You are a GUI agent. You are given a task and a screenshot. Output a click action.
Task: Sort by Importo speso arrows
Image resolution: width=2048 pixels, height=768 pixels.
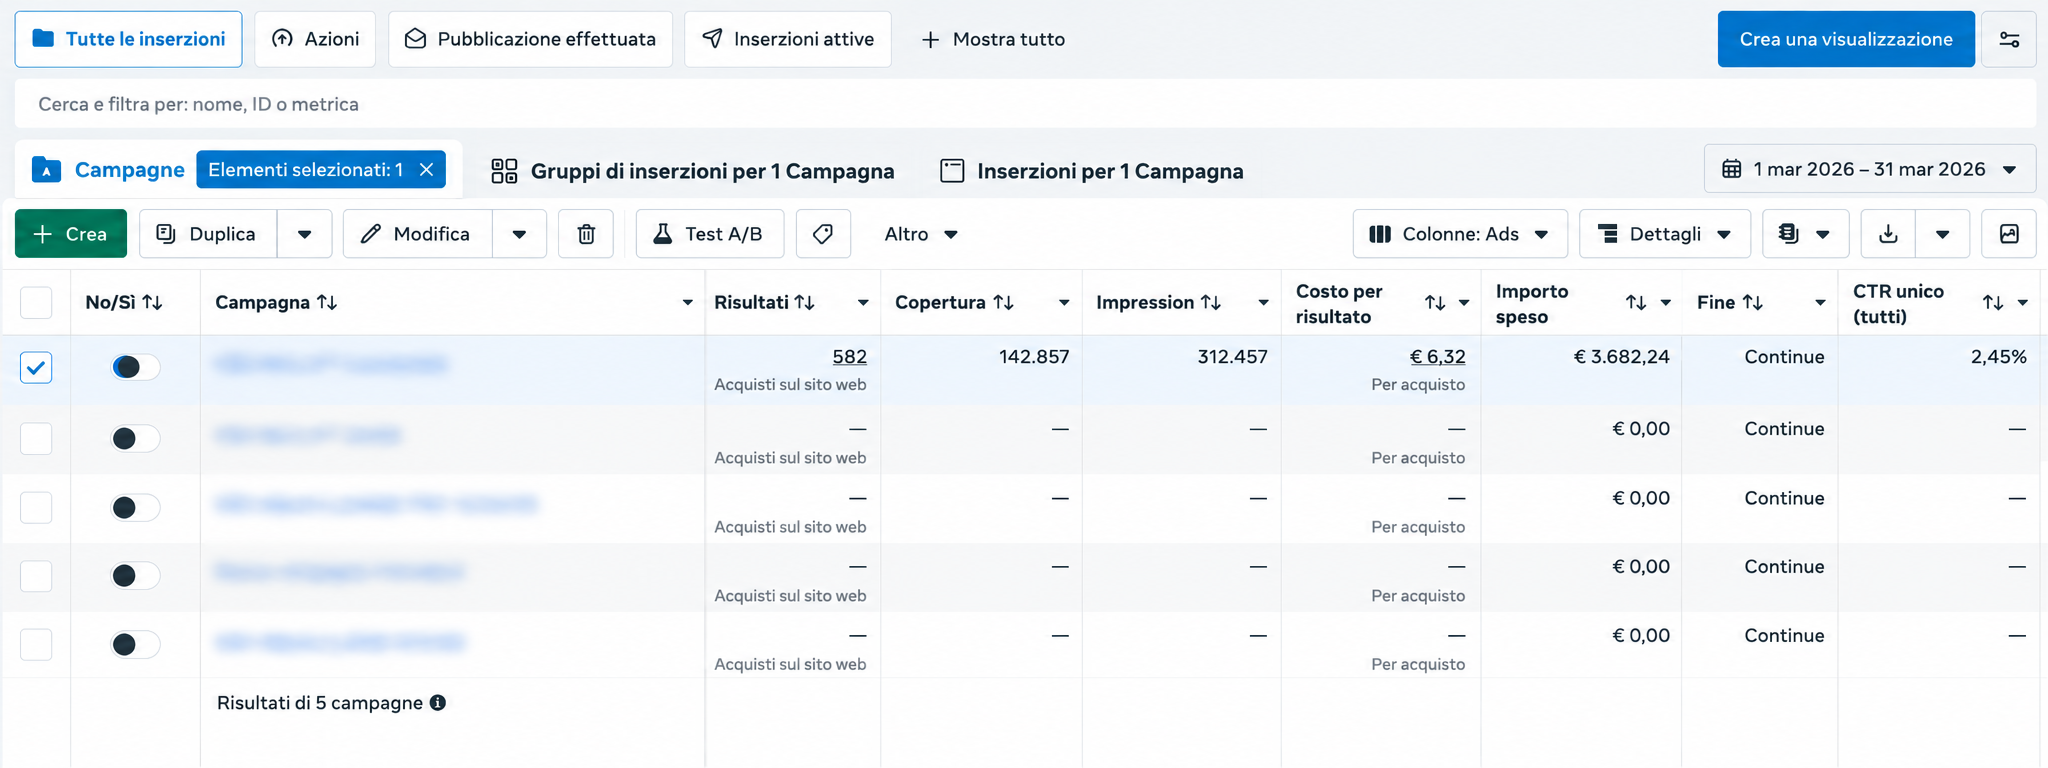(1636, 303)
